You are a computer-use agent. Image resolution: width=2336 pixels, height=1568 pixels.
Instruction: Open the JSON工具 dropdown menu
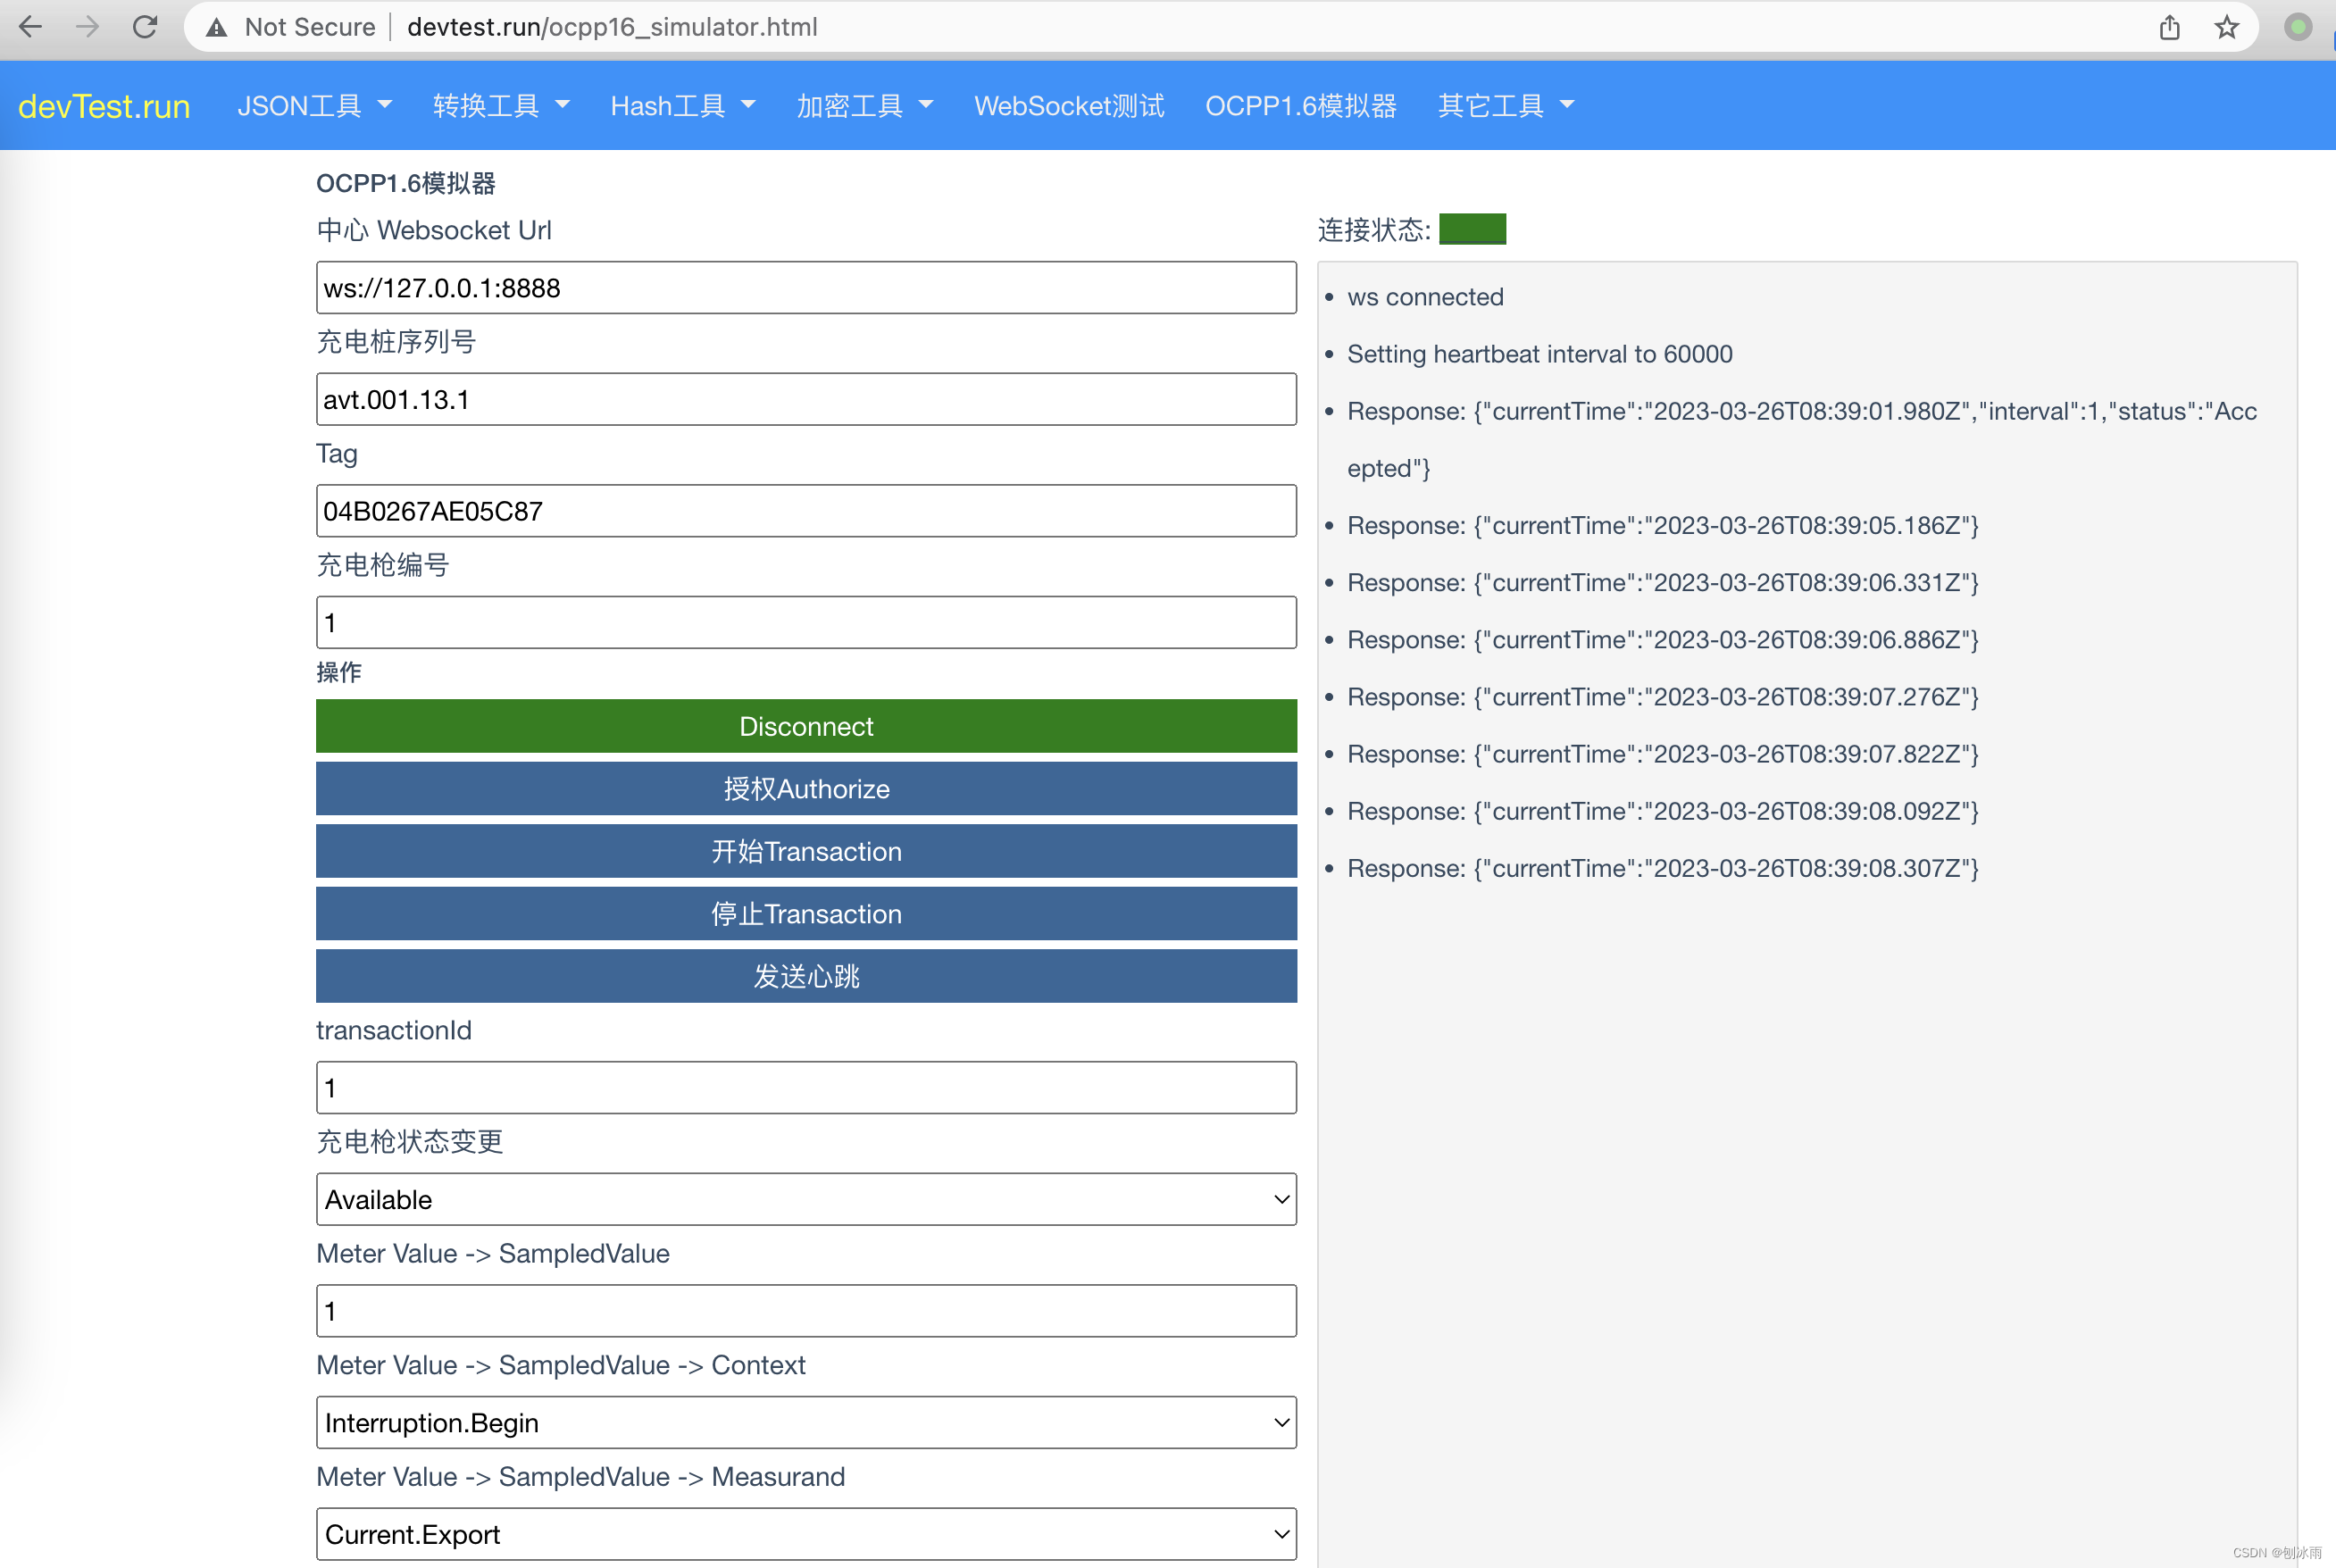click(314, 105)
